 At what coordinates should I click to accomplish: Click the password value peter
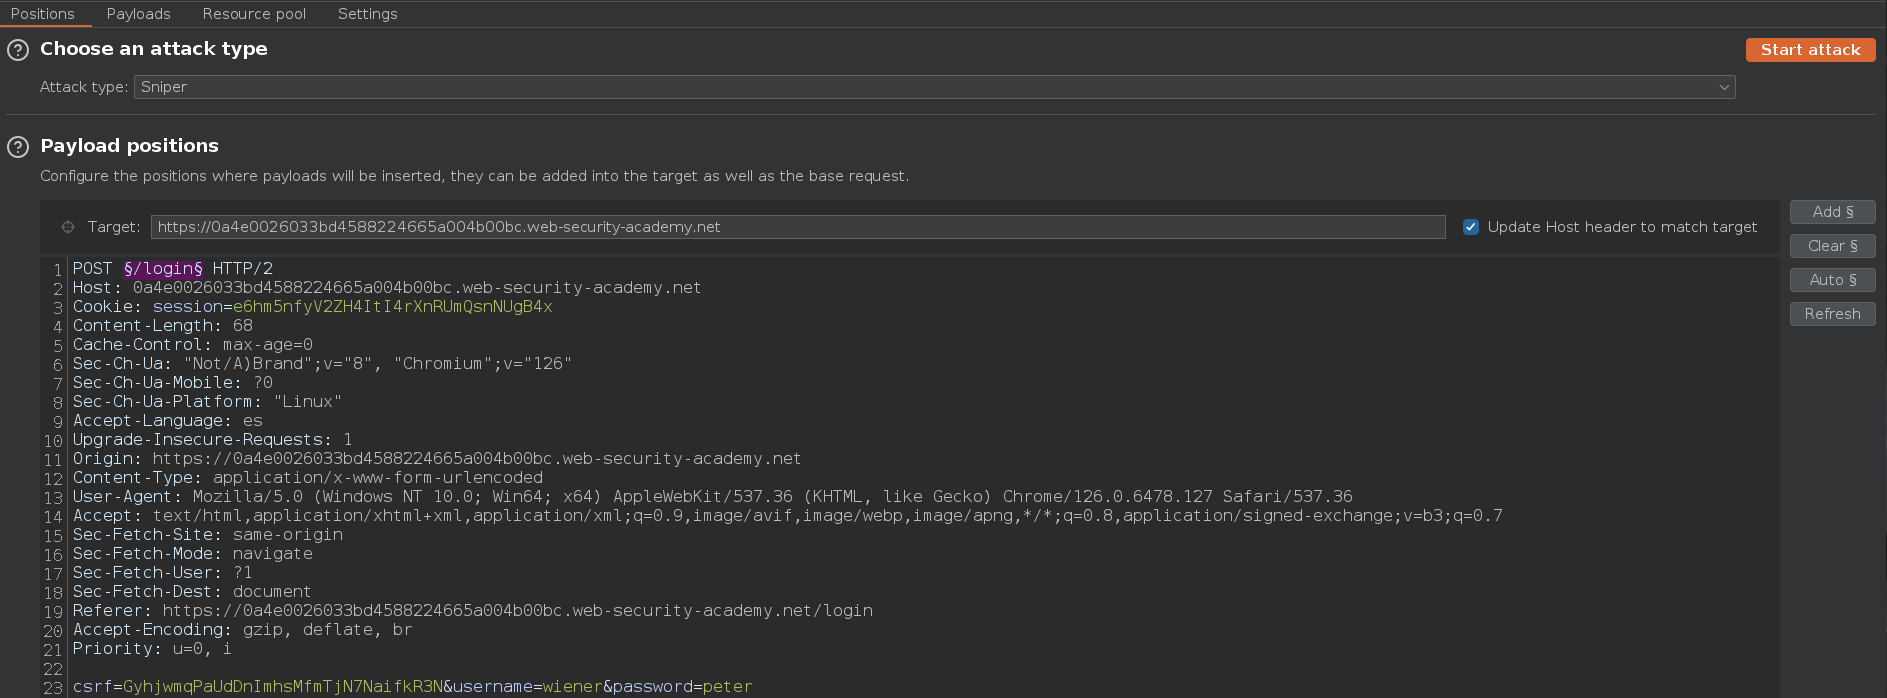pos(728,687)
